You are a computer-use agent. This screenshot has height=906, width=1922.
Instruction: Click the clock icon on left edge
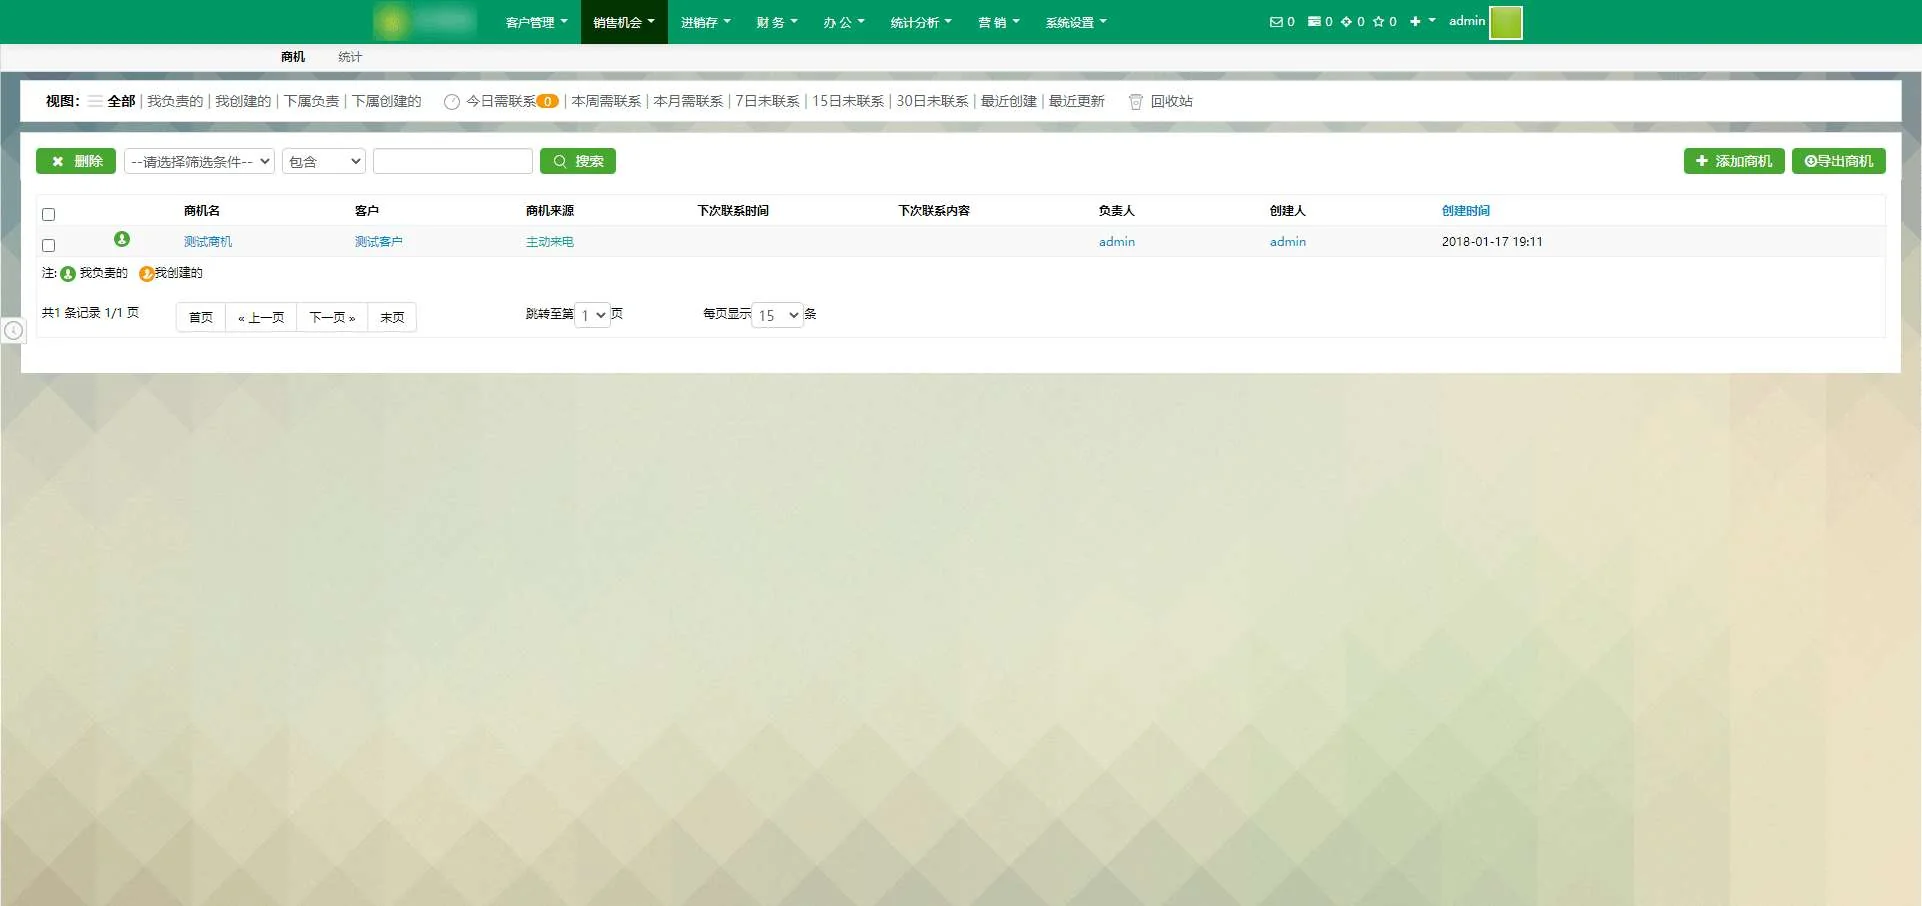13,330
